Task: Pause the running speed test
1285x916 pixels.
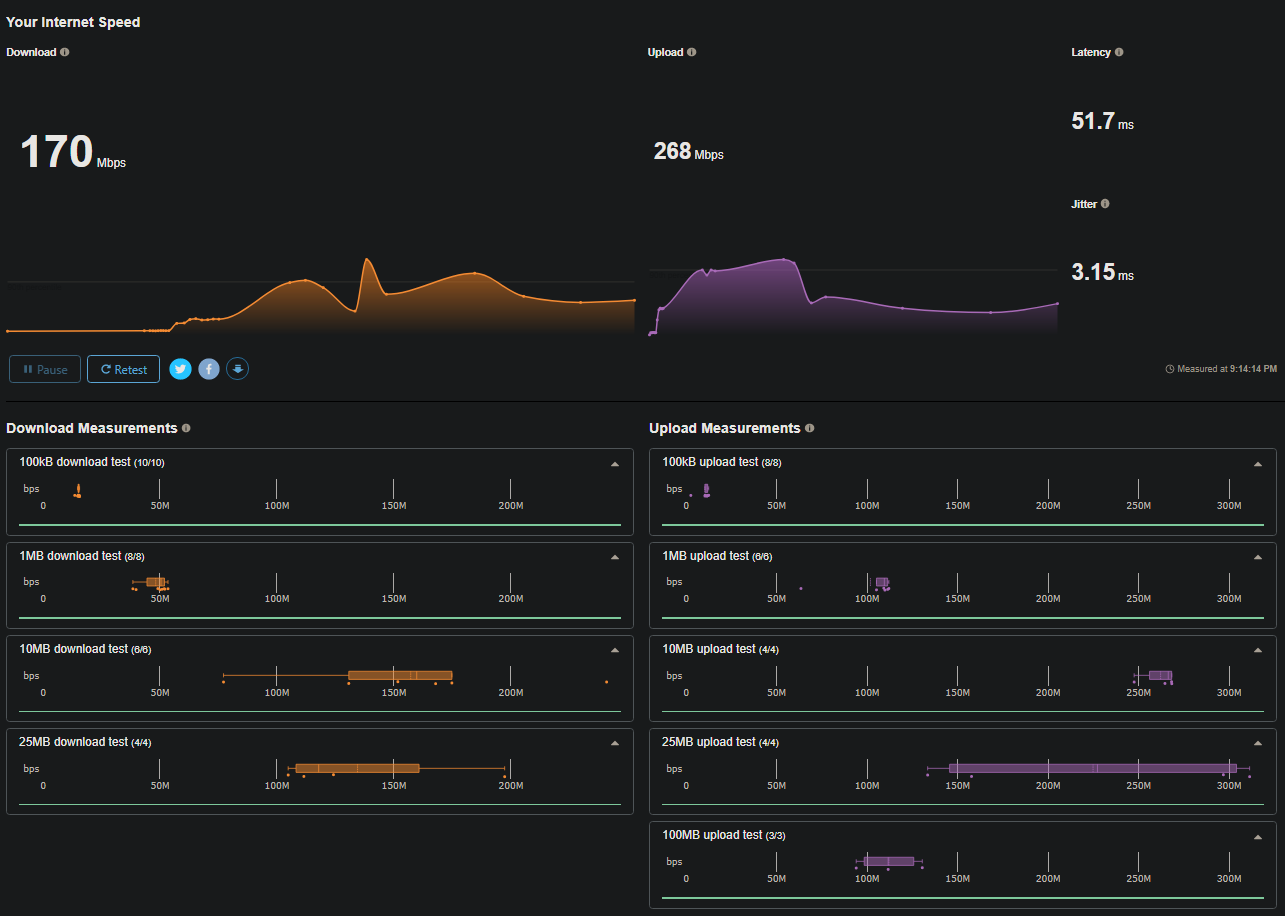Action: [x=45, y=369]
